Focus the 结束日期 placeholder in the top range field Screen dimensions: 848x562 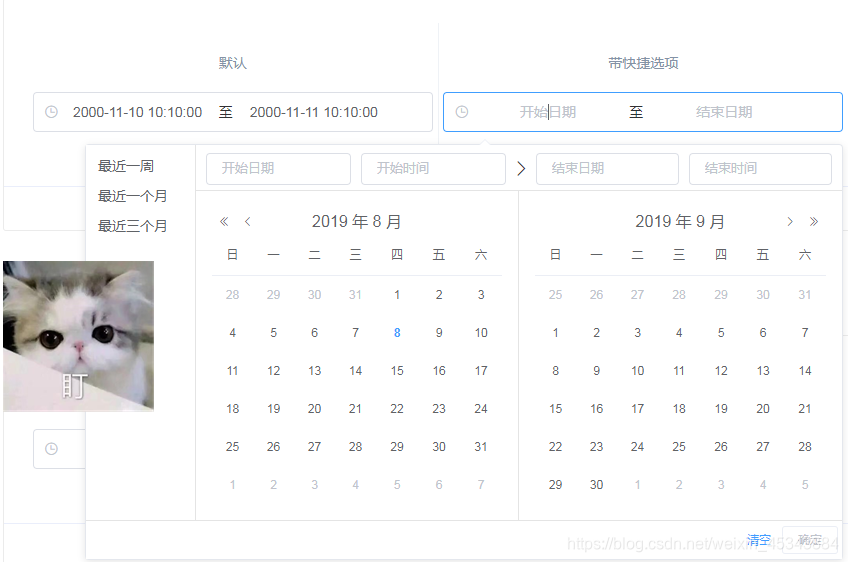coord(724,112)
